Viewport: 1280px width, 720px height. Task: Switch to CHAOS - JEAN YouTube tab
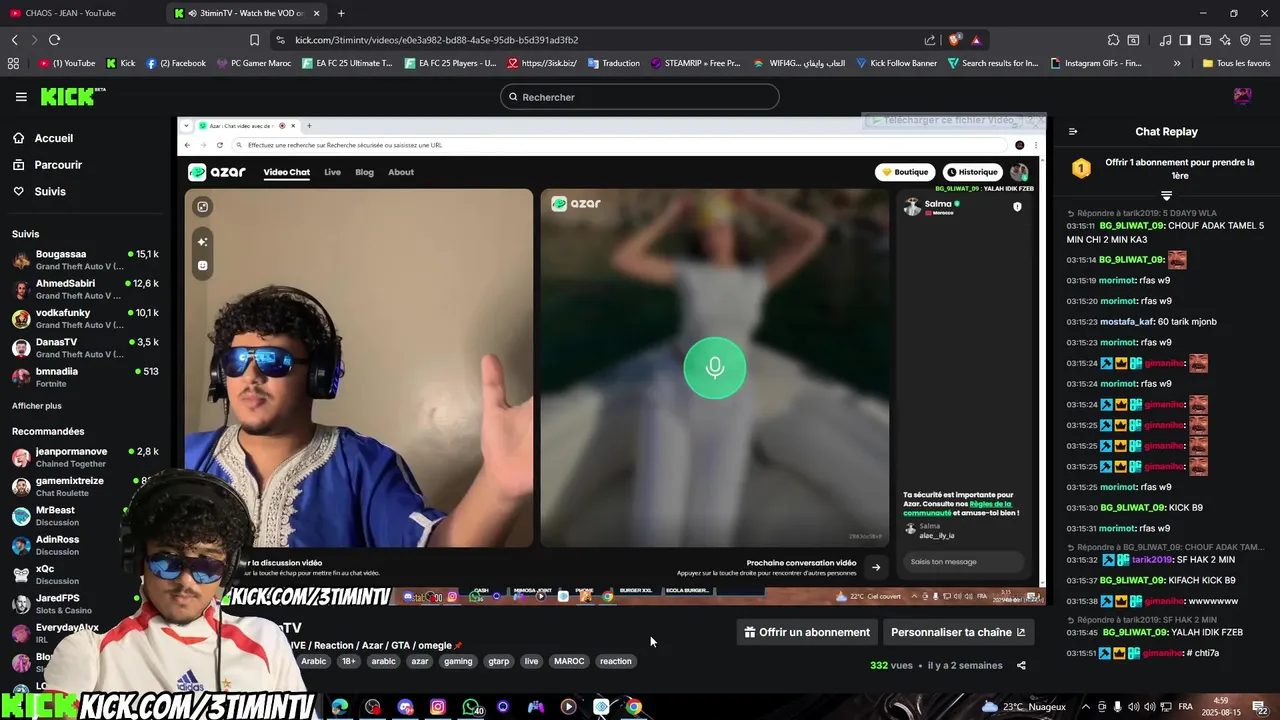pyautogui.click(x=80, y=13)
